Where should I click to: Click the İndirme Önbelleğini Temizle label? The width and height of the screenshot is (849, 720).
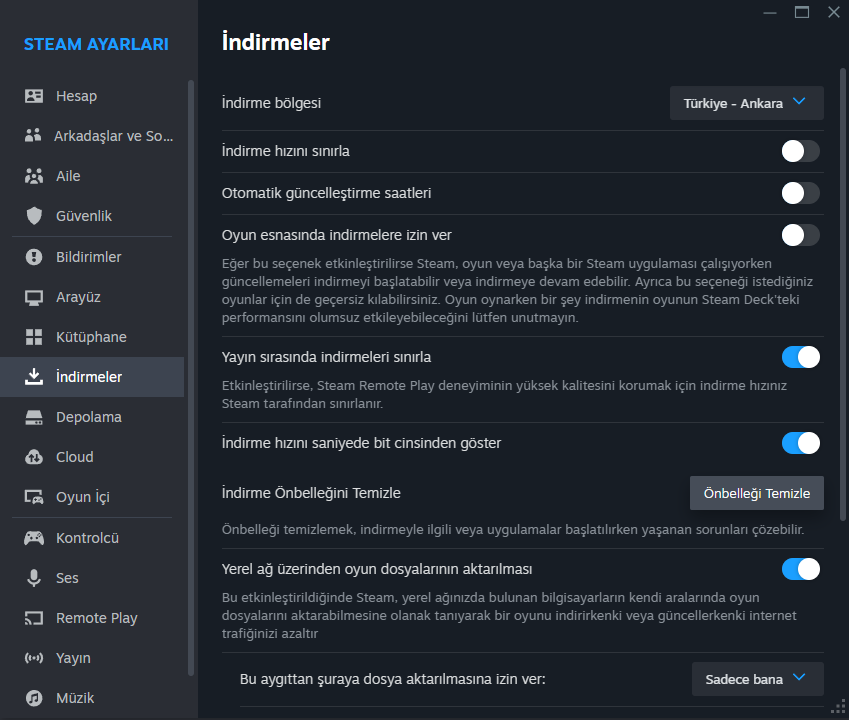[x=311, y=493]
